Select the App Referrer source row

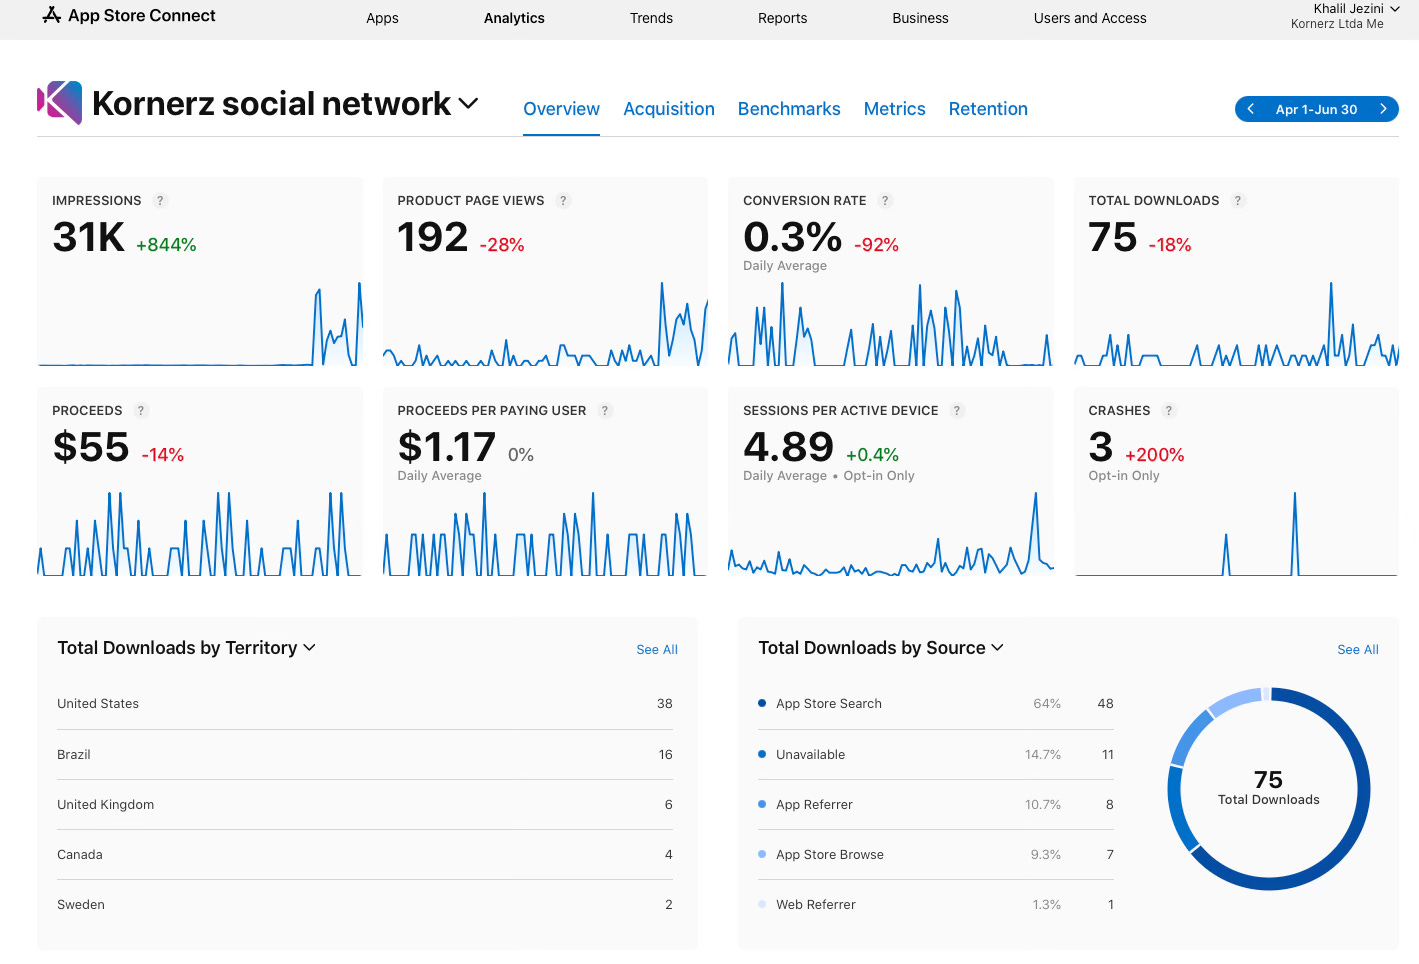click(936, 804)
